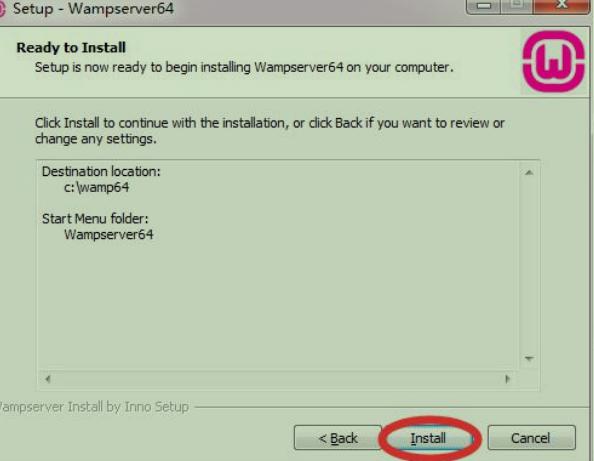Click the c:\wamp64 destination path text
The width and height of the screenshot is (594, 461).
97,187
